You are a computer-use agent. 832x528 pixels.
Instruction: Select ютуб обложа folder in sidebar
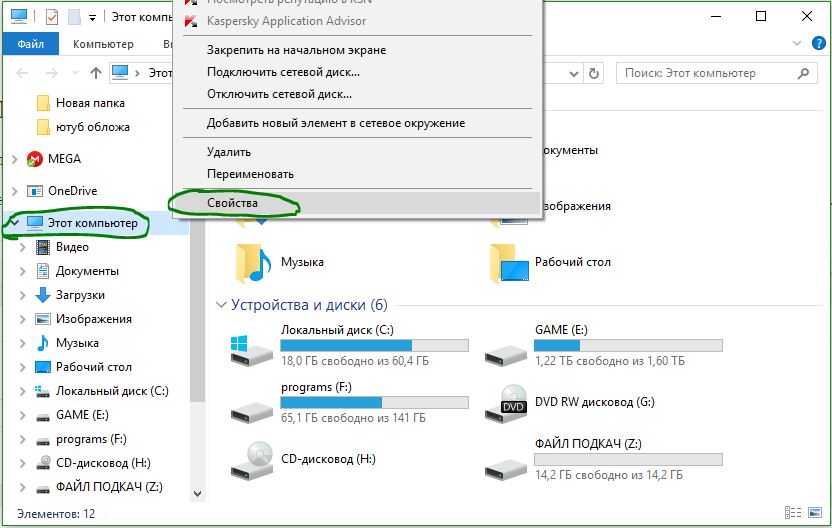pos(93,127)
